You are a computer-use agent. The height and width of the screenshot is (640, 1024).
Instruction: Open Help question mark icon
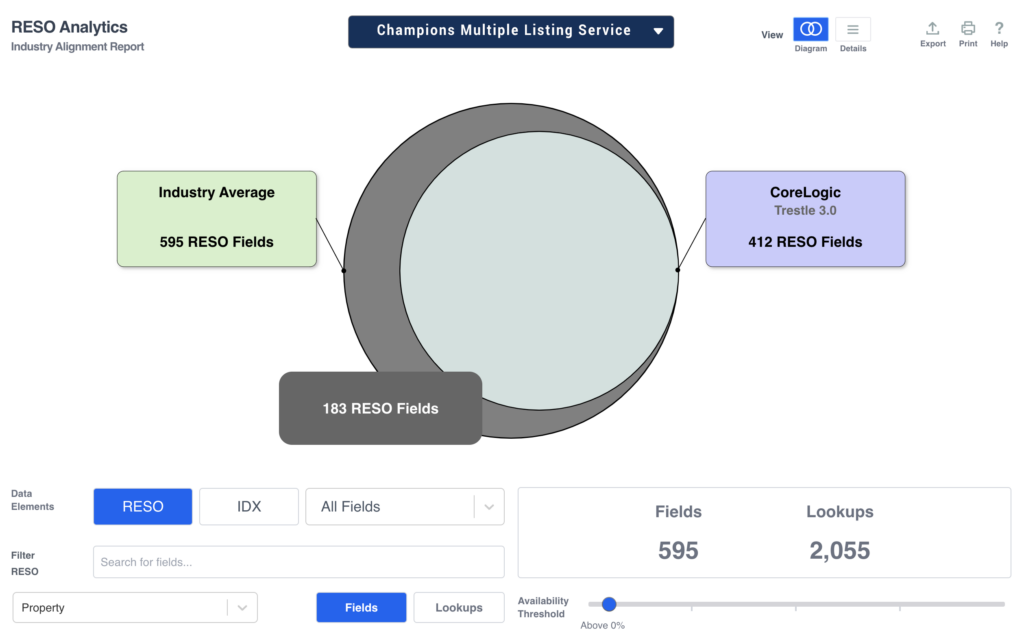999,29
